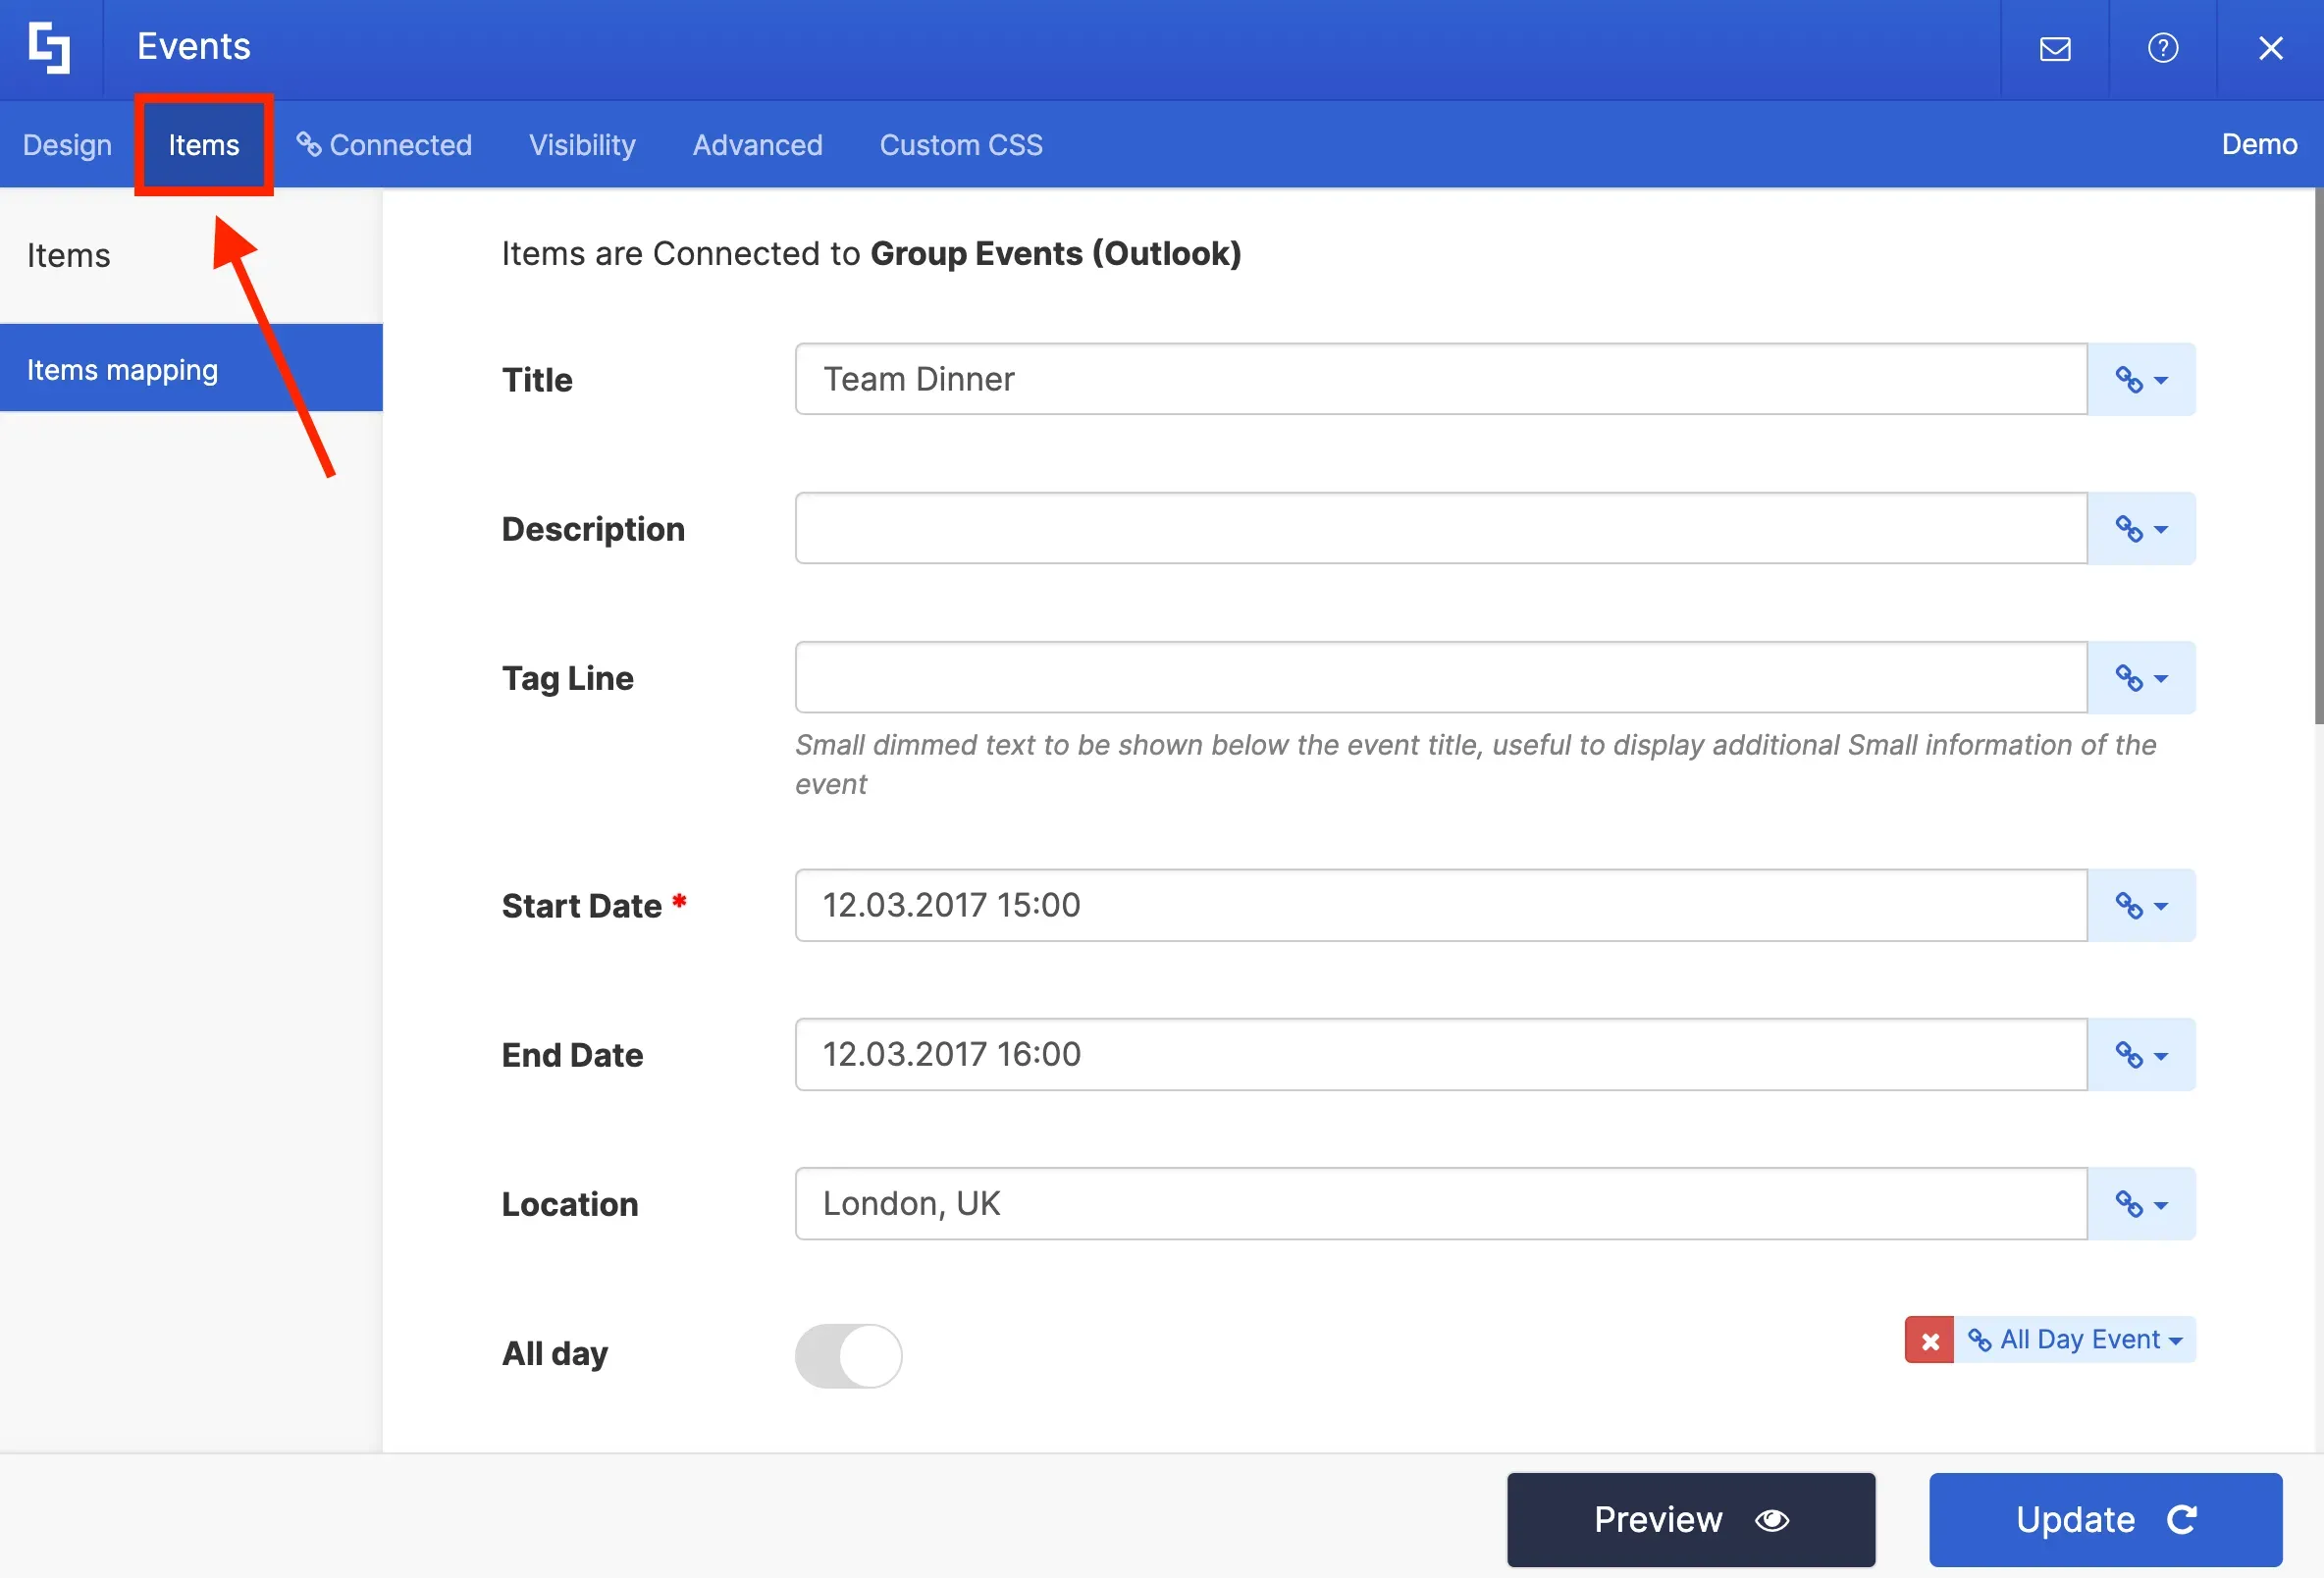Click the app logo icon beside Events
The width and height of the screenshot is (2324, 1578).
click(x=49, y=48)
